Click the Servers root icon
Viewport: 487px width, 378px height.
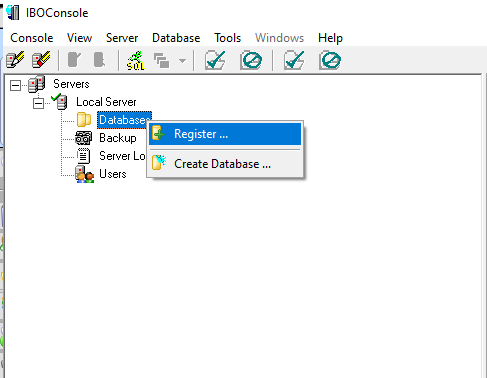tap(36, 84)
